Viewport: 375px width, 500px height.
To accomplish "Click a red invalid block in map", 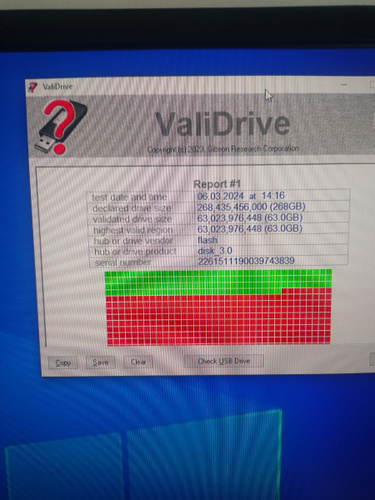I will [x=218, y=320].
